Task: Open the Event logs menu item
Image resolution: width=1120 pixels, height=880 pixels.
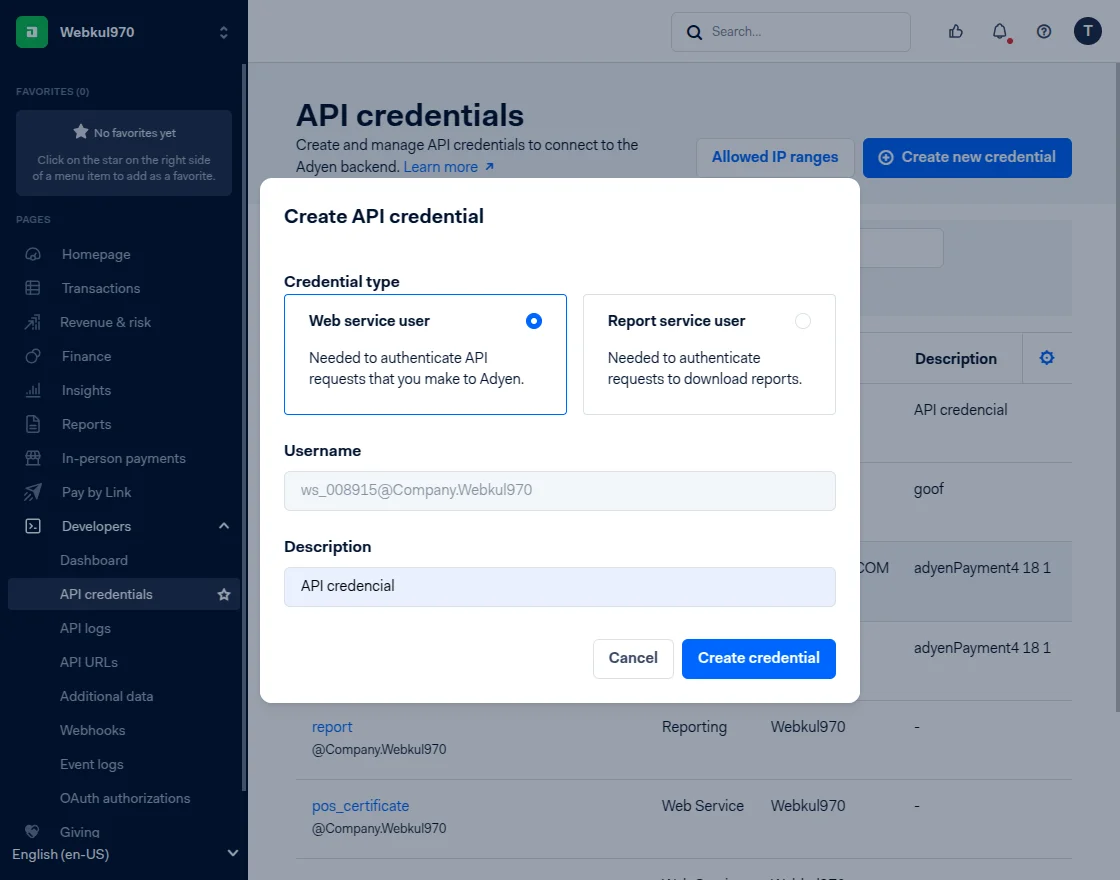Action: [91, 764]
